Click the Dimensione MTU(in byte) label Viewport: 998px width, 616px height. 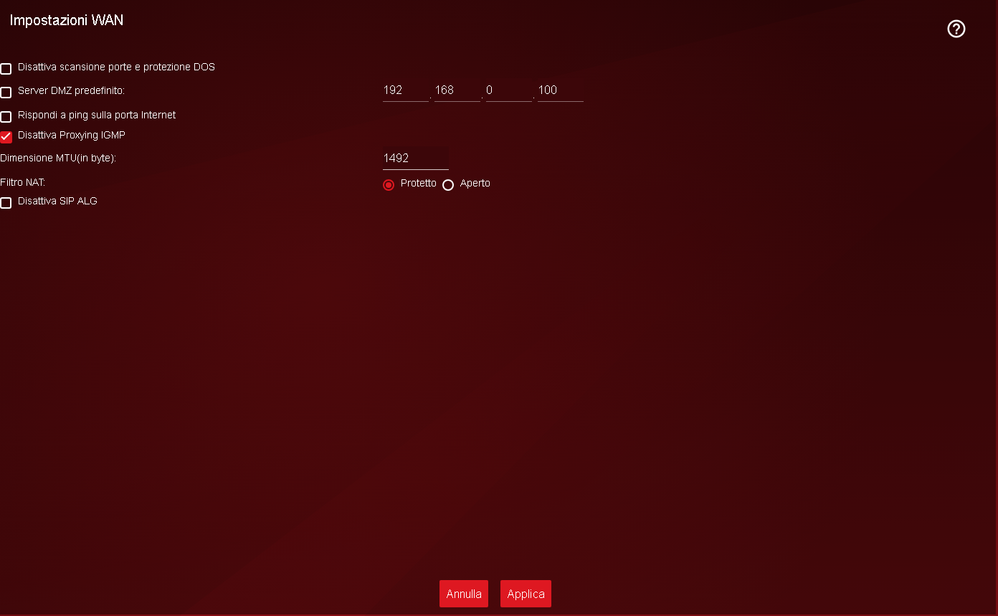point(58,158)
